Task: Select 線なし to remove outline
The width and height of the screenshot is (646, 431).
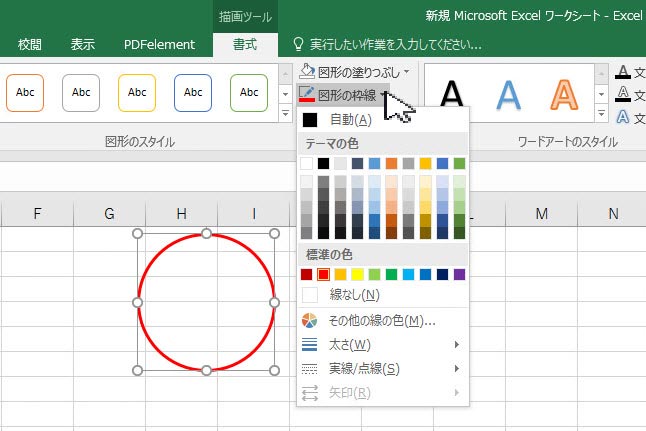Action: pos(354,294)
